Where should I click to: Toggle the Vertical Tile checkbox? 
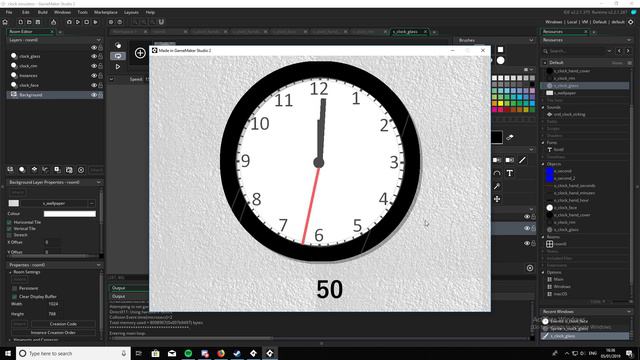[9, 229]
